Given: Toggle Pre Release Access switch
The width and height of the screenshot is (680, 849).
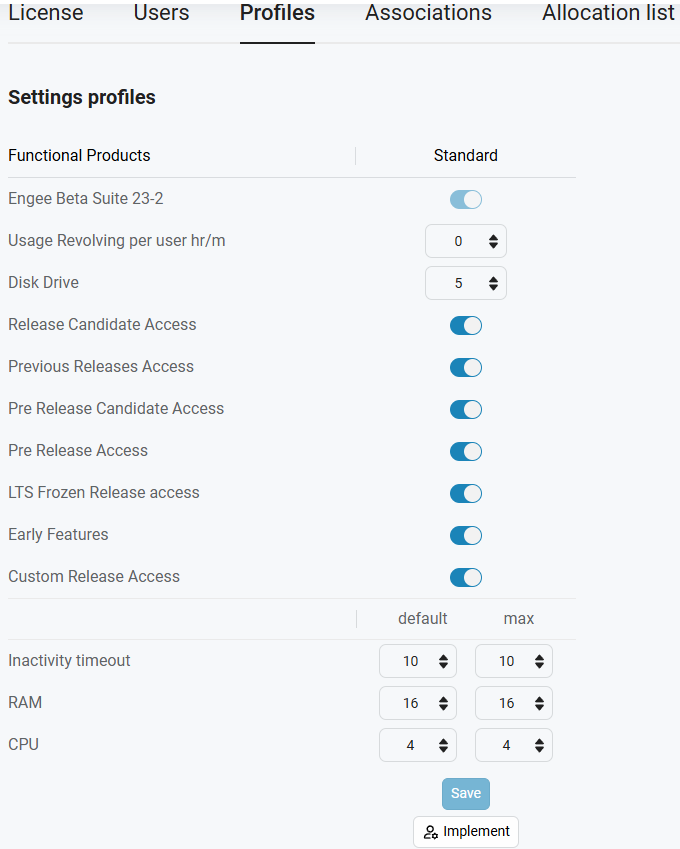Looking at the screenshot, I should click(466, 451).
